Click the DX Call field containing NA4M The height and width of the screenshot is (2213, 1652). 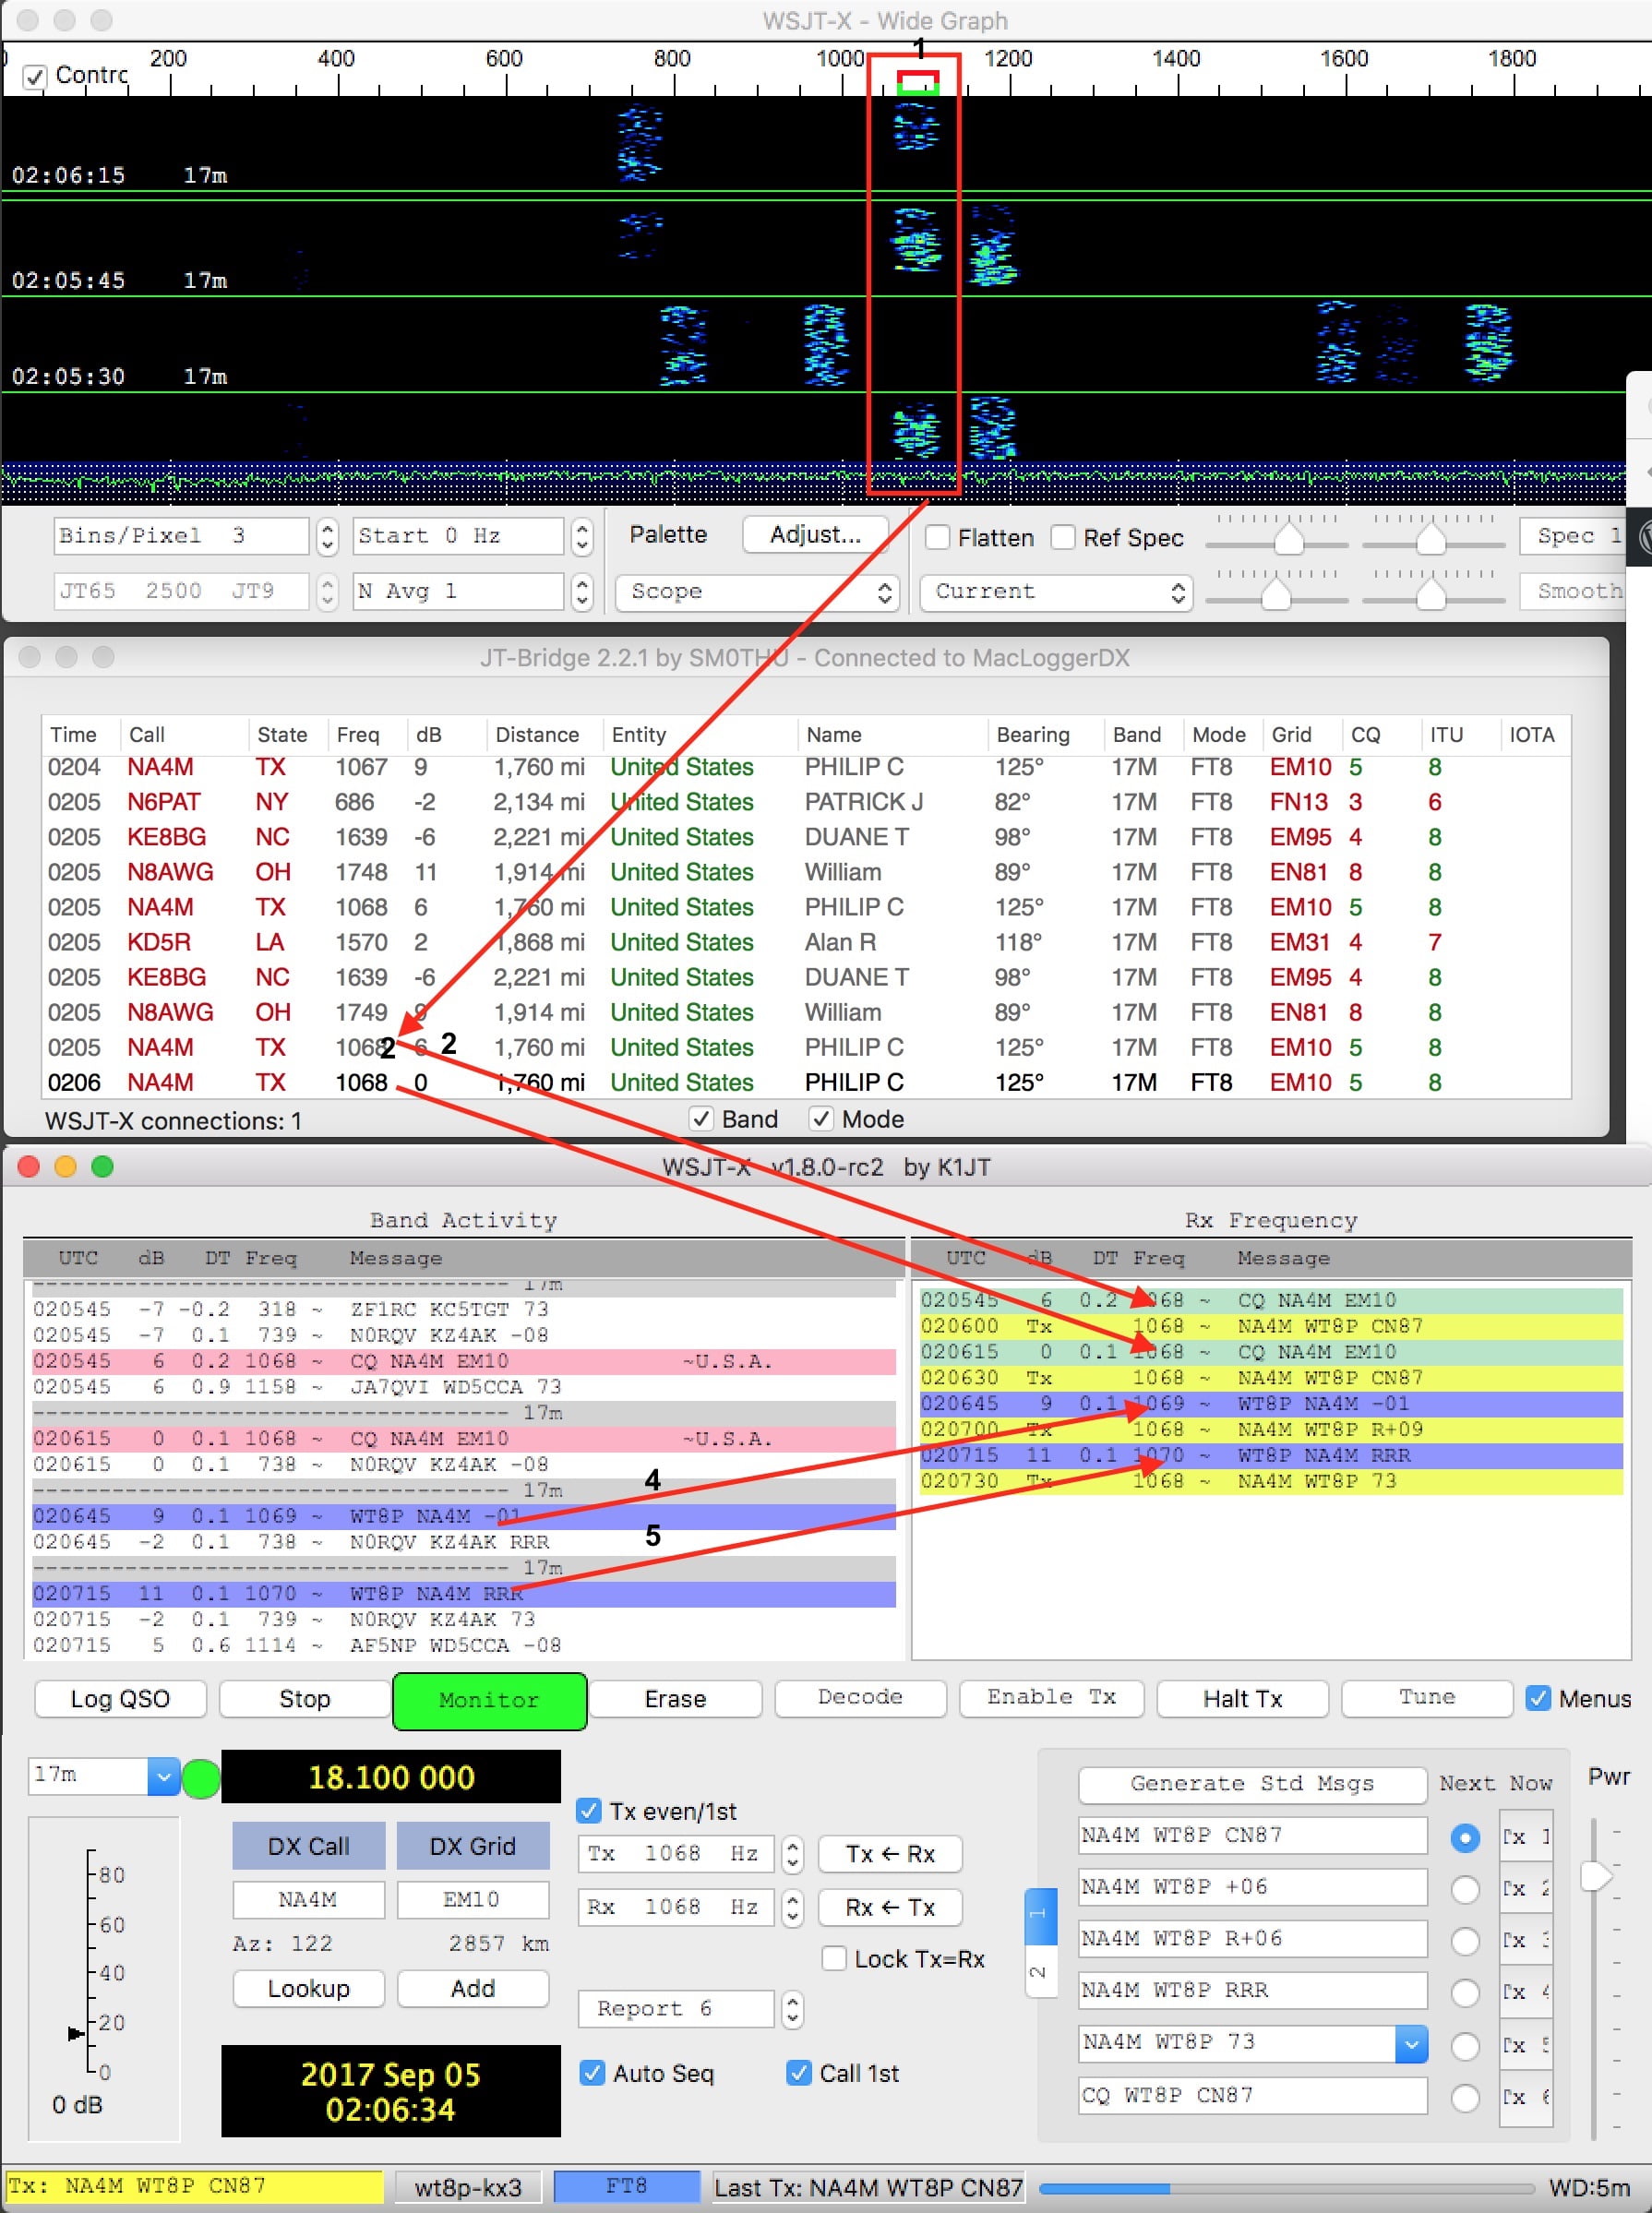(x=308, y=1899)
